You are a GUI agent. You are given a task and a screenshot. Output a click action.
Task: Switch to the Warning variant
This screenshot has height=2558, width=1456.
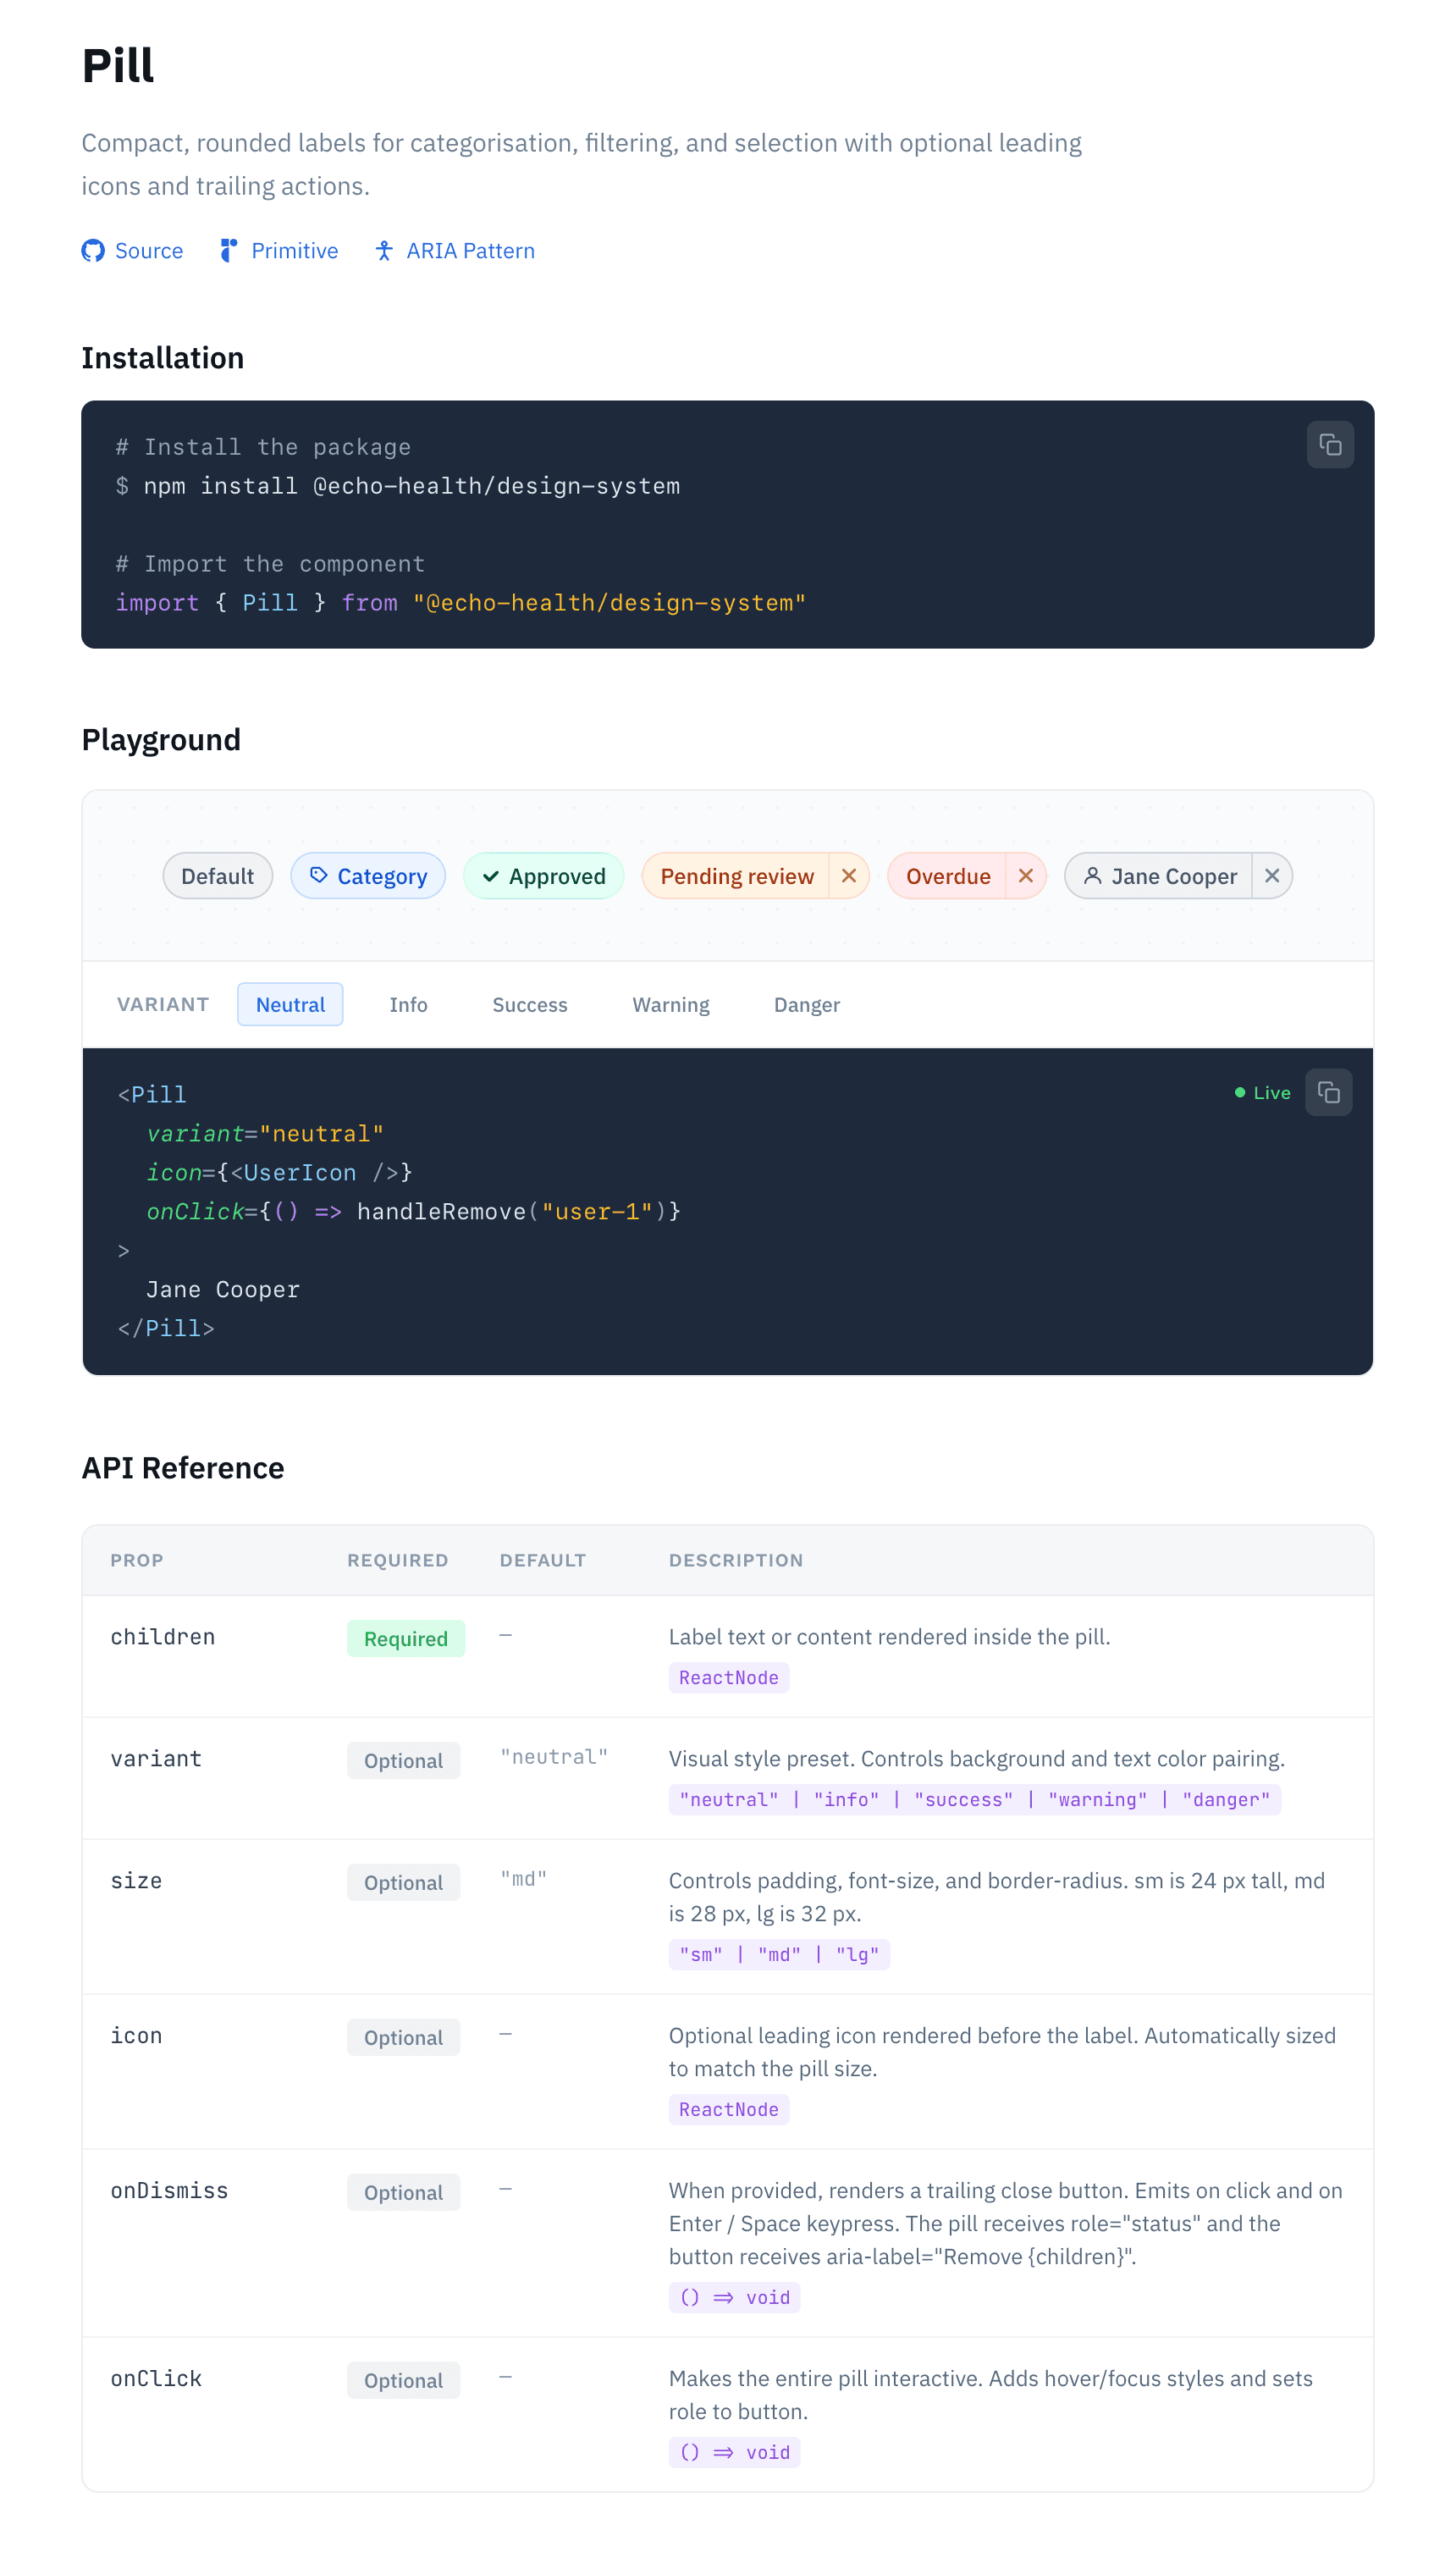tap(670, 1004)
